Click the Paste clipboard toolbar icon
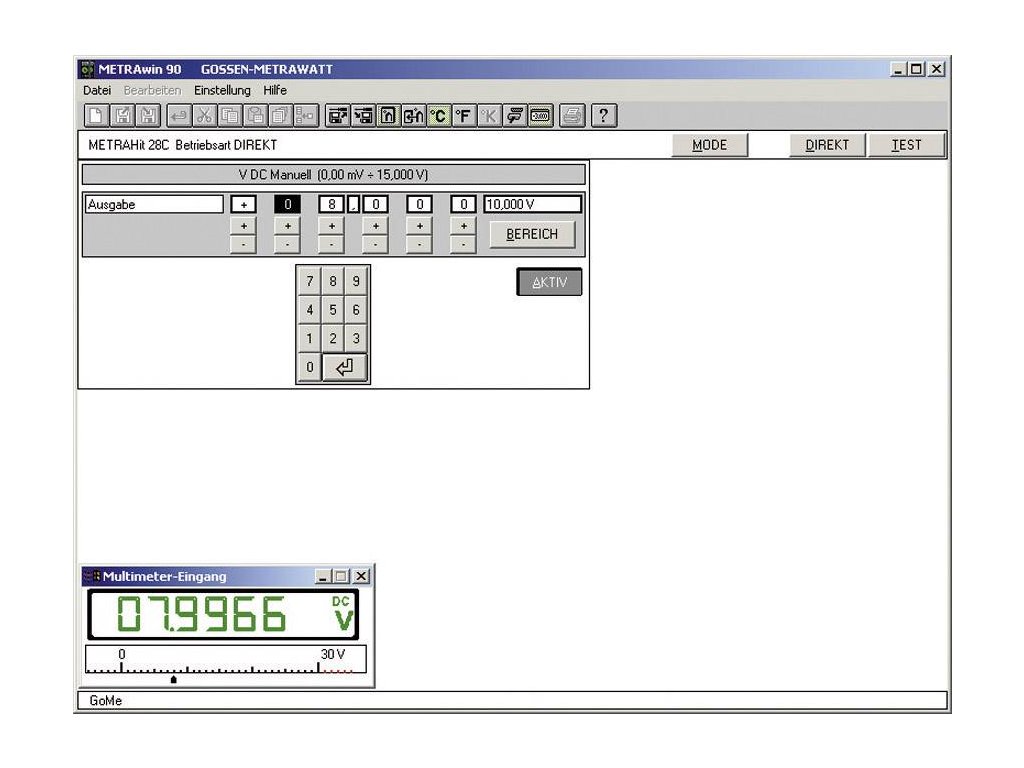The image size is (1024, 768). coord(255,116)
